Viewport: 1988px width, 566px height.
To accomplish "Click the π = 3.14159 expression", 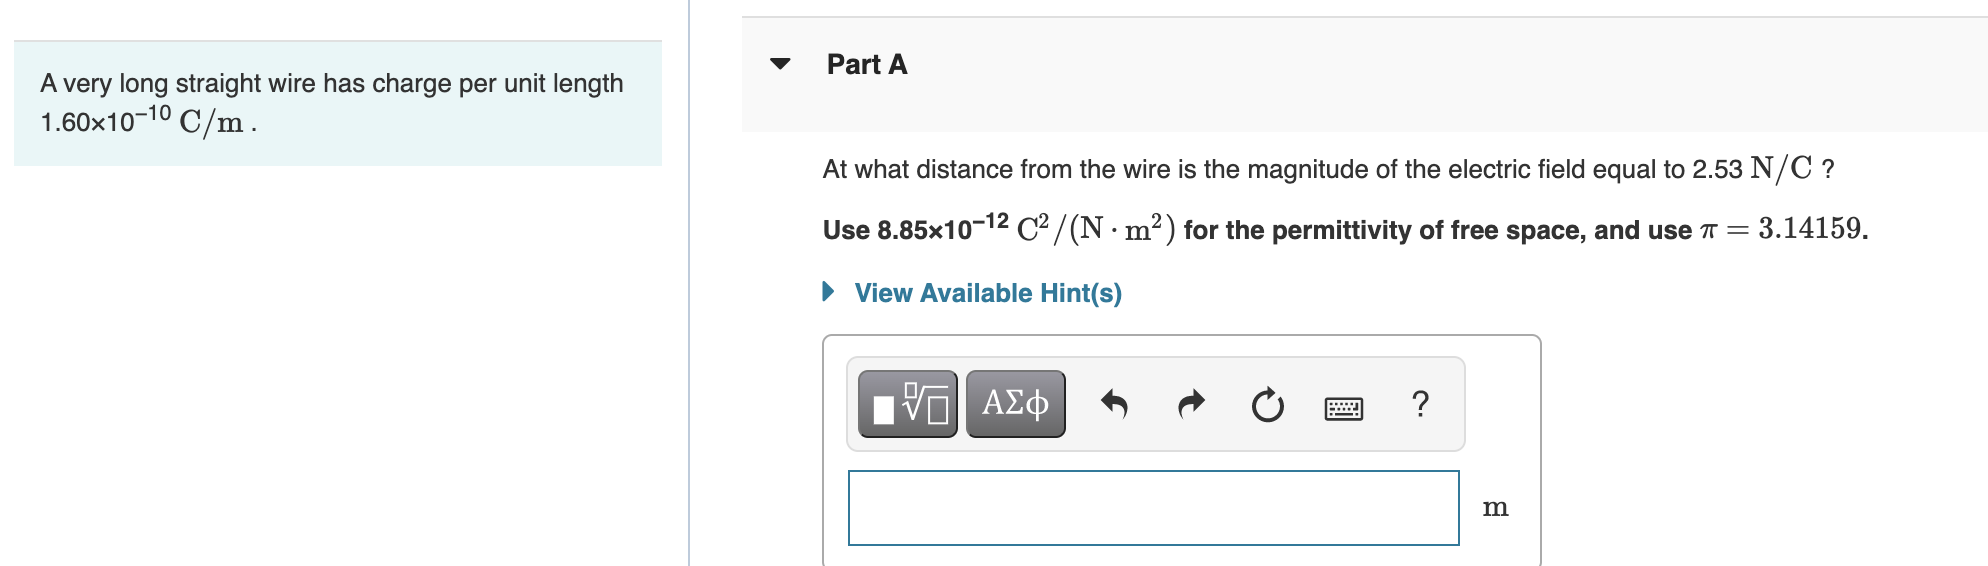I will click(1782, 229).
